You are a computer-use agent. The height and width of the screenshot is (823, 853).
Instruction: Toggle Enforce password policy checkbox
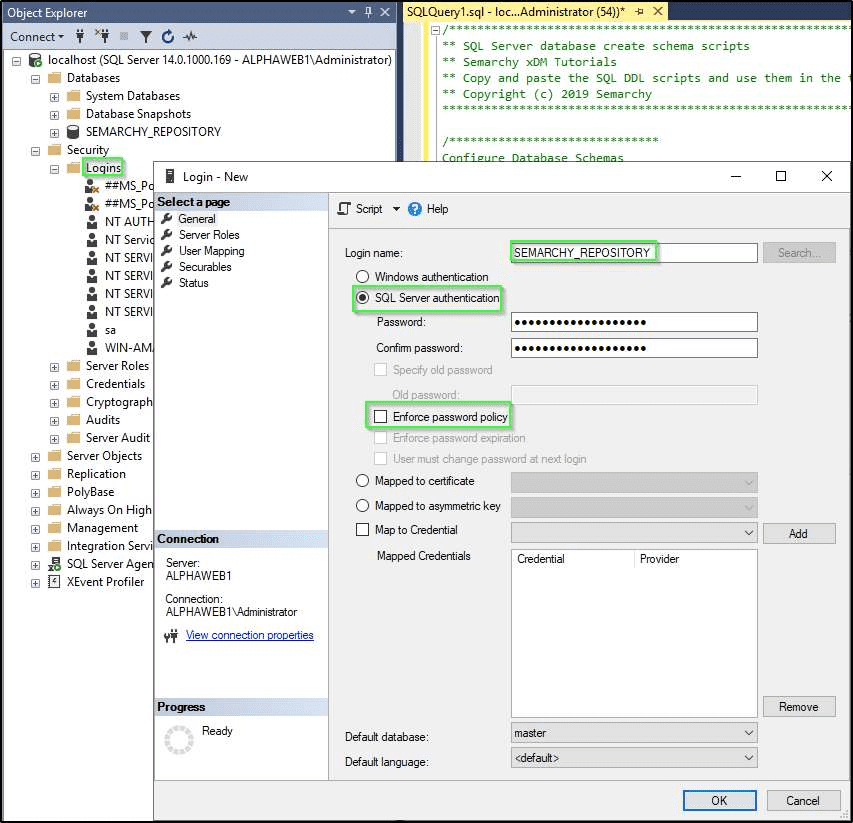click(380, 417)
